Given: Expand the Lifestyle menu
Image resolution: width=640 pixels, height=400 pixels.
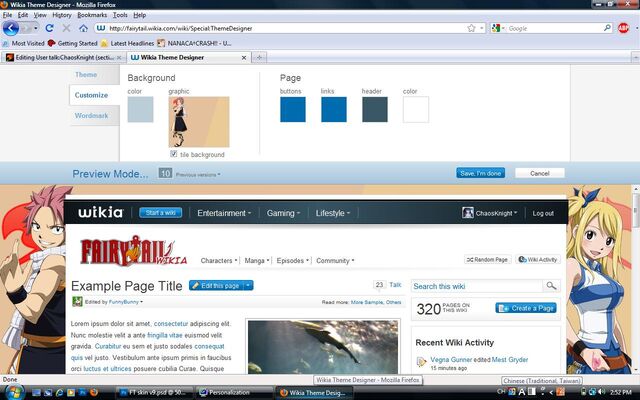Looking at the screenshot, I should point(333,213).
